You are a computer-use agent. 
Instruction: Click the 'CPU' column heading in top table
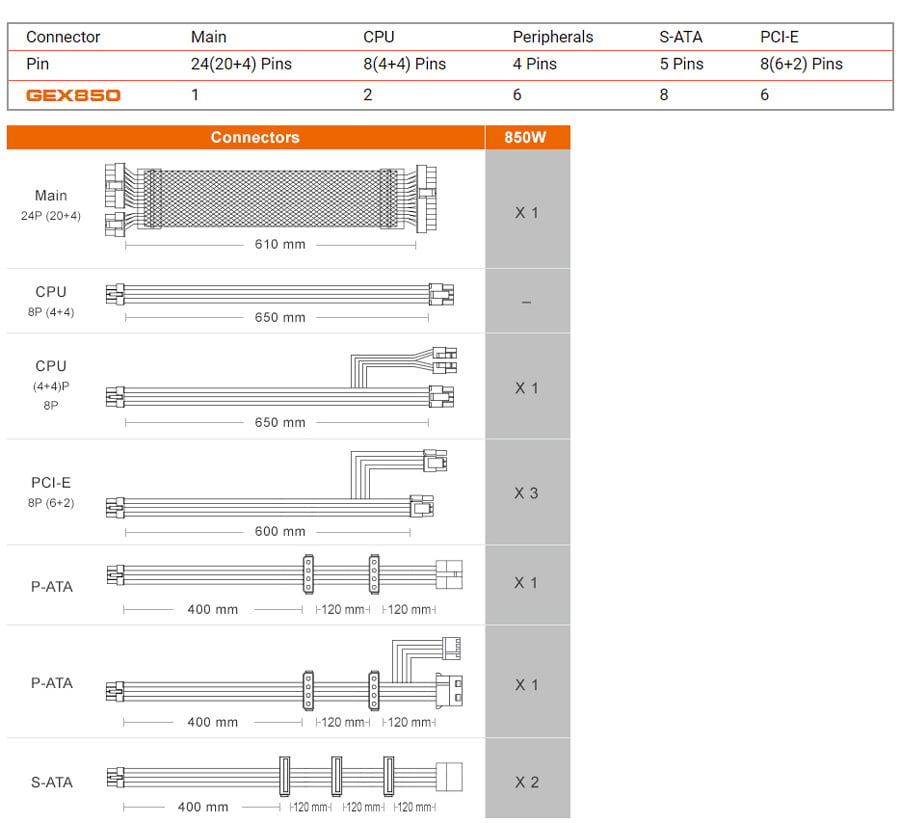(379, 37)
